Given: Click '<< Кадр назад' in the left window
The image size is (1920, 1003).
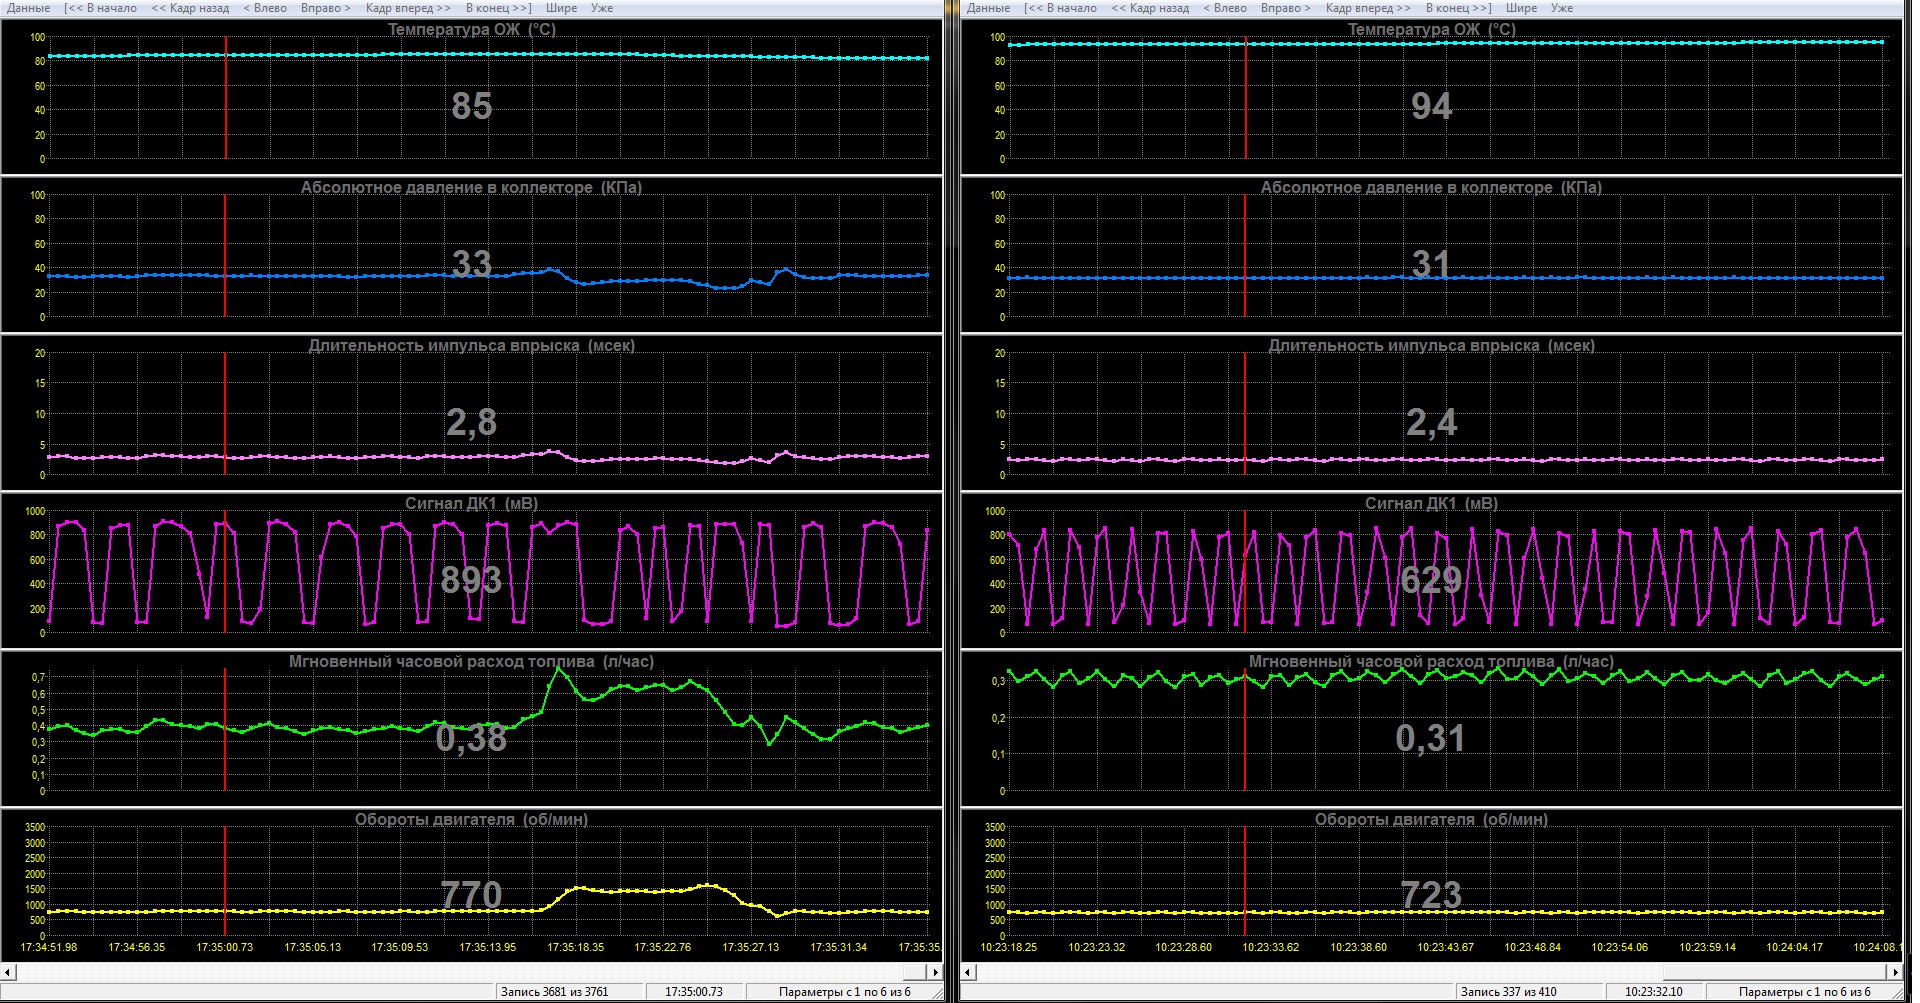Looking at the screenshot, I should click(x=190, y=8).
